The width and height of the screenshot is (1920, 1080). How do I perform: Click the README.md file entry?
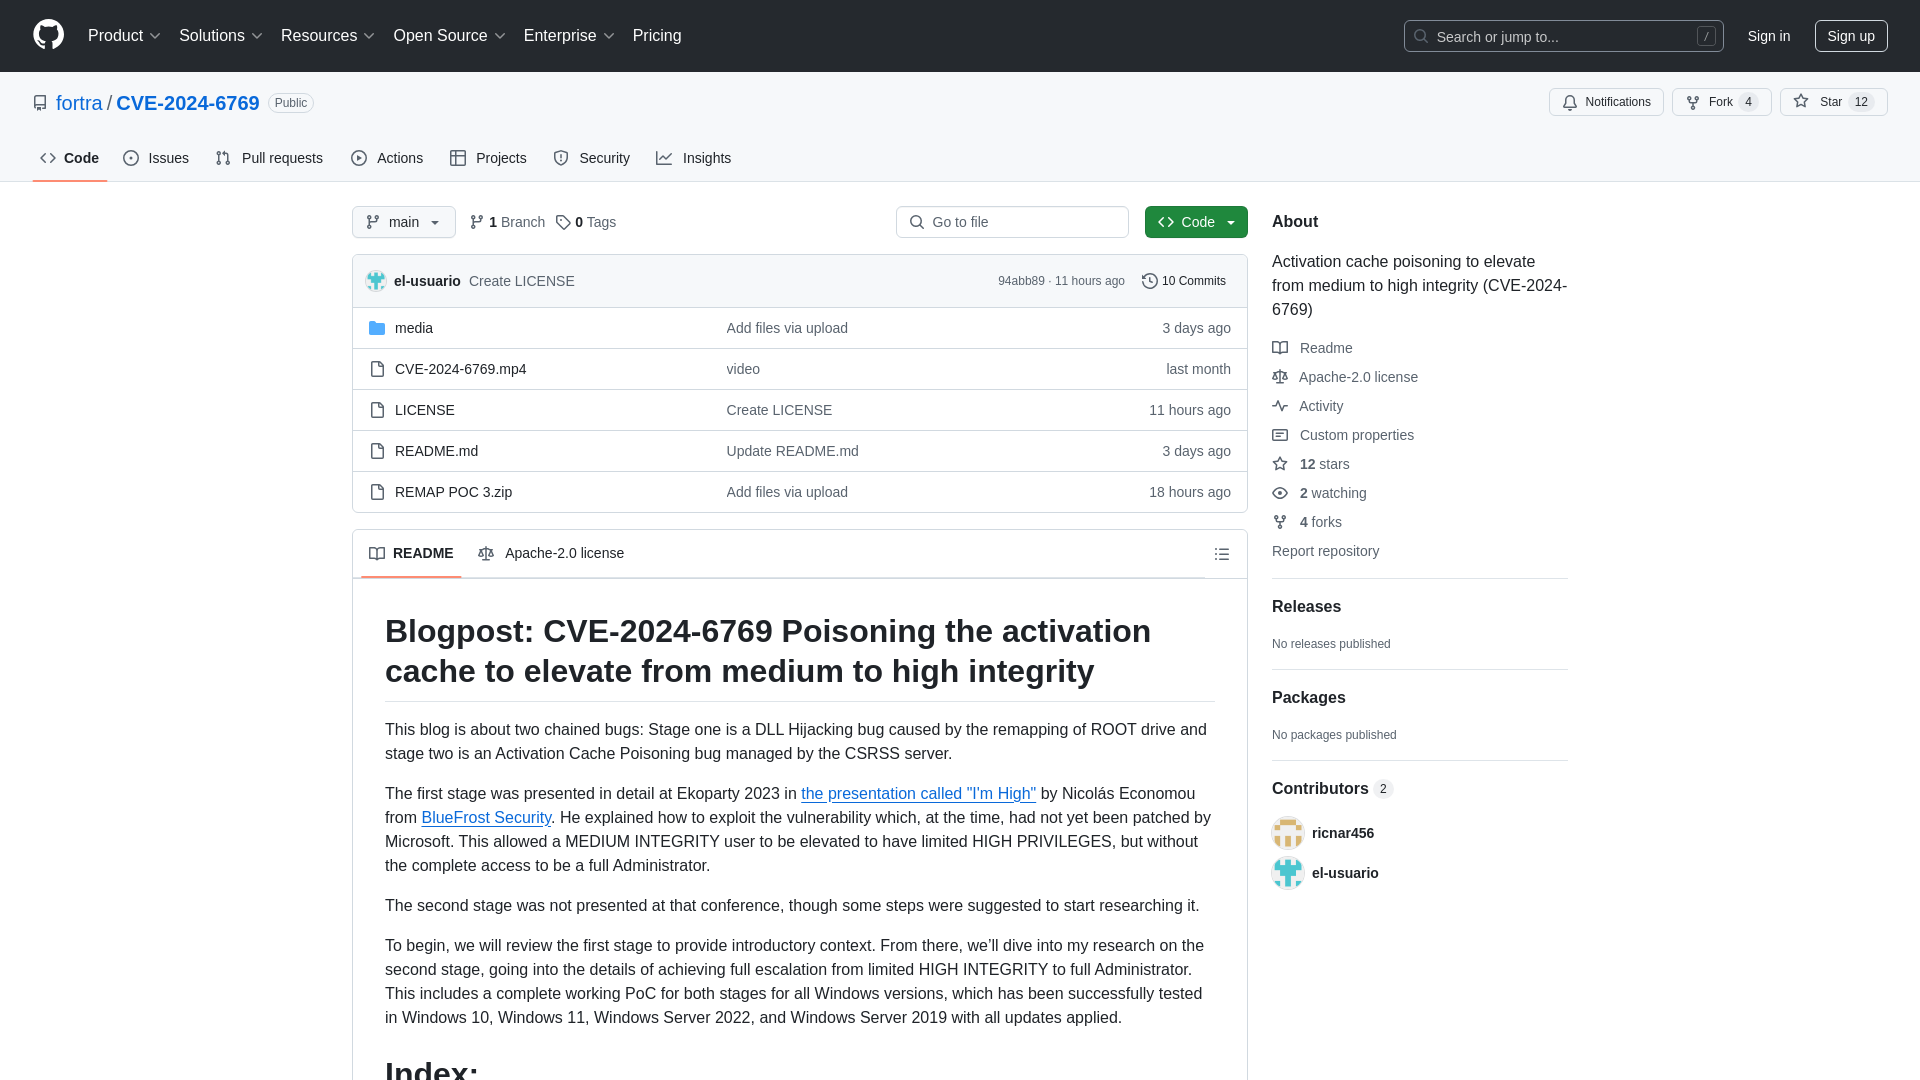point(436,450)
